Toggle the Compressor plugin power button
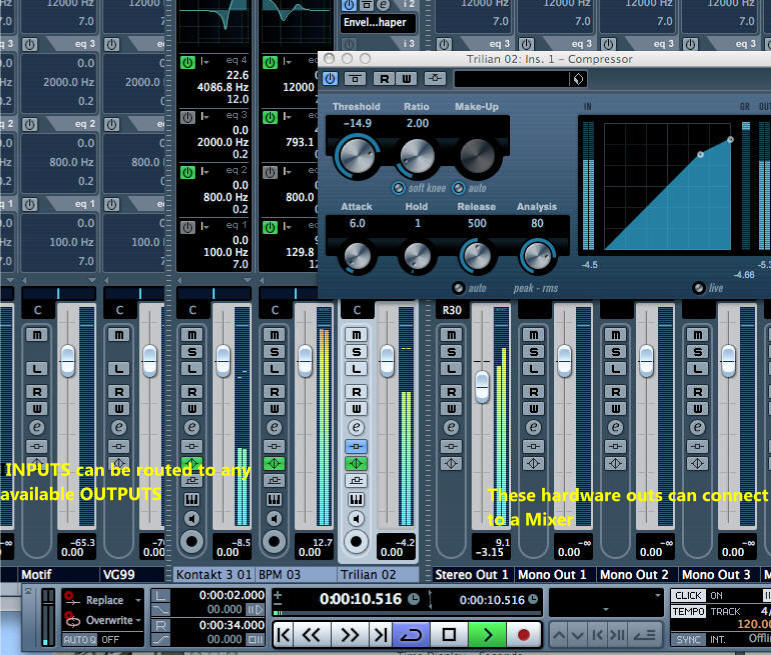Image resolution: width=771 pixels, height=655 pixels. click(x=330, y=79)
